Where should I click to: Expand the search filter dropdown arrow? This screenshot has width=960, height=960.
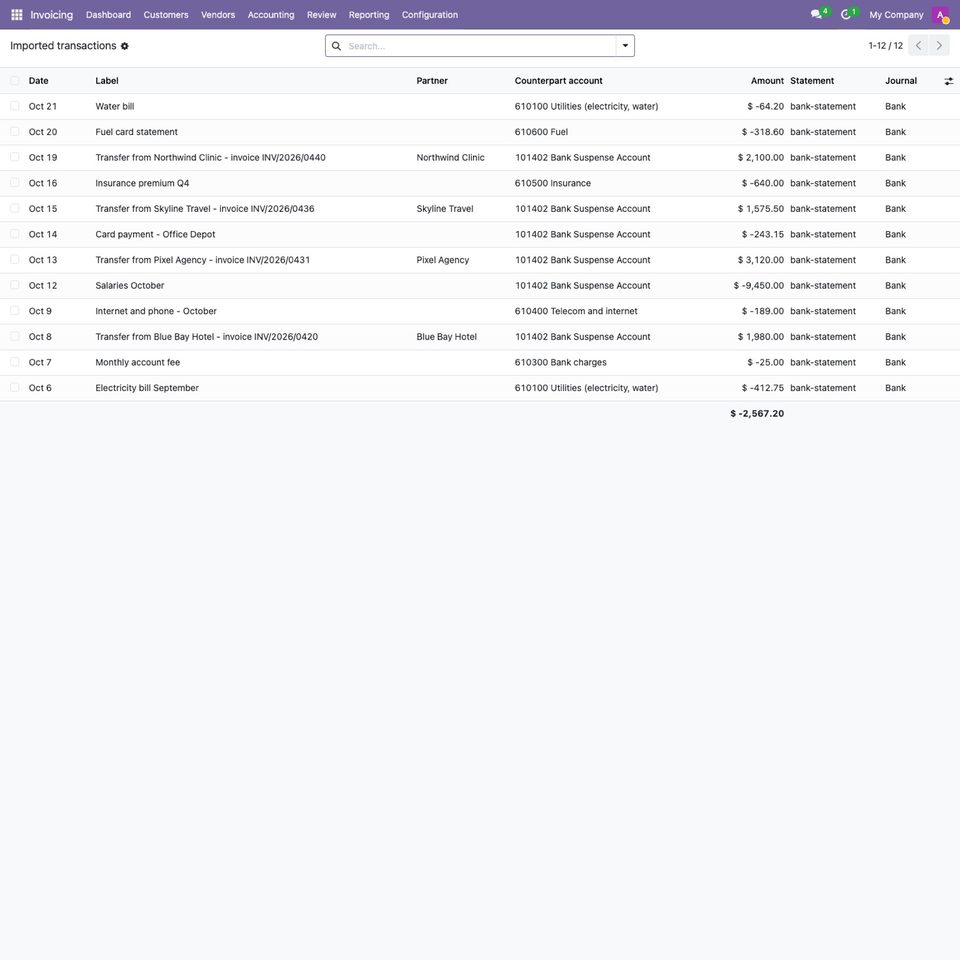click(625, 46)
